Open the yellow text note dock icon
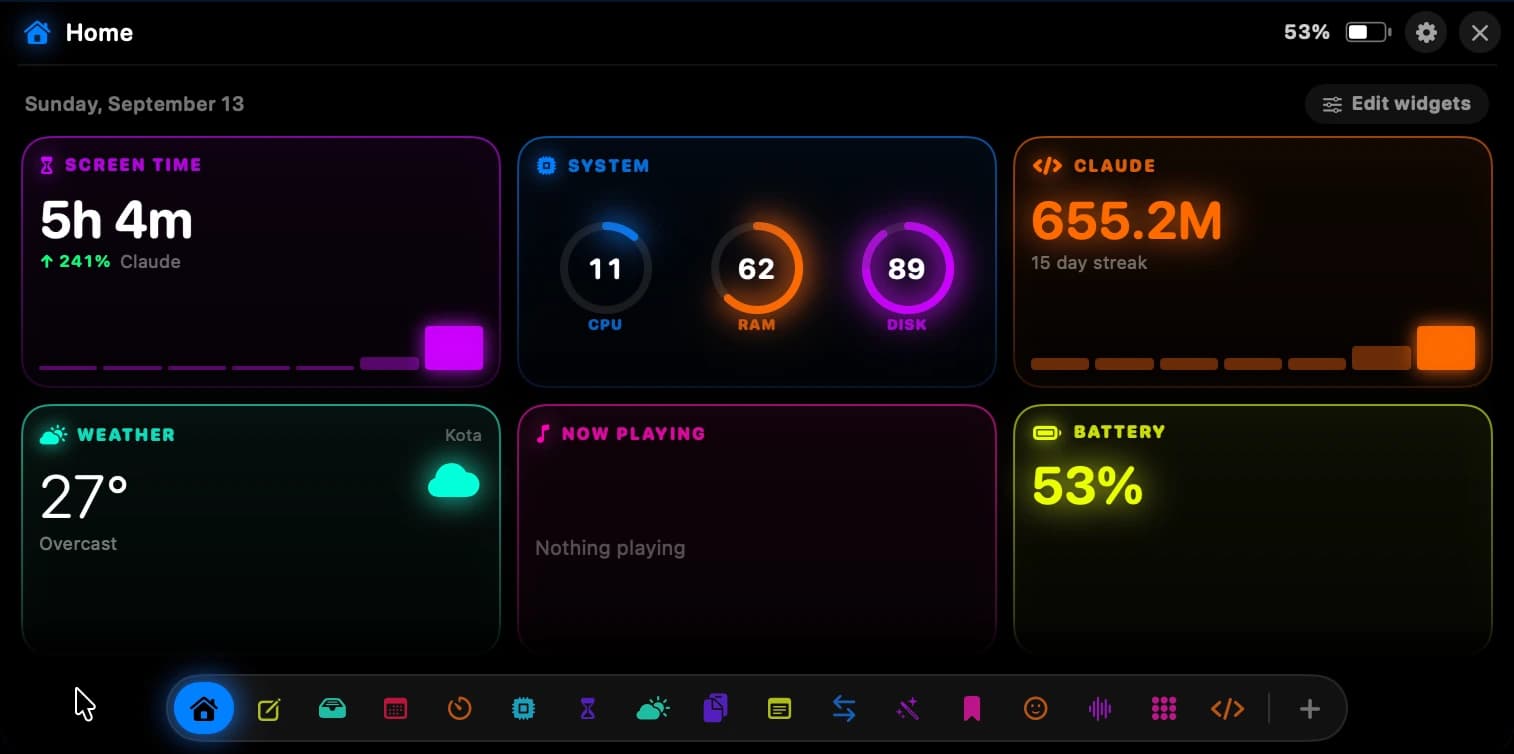The image size is (1514, 754). click(779, 710)
